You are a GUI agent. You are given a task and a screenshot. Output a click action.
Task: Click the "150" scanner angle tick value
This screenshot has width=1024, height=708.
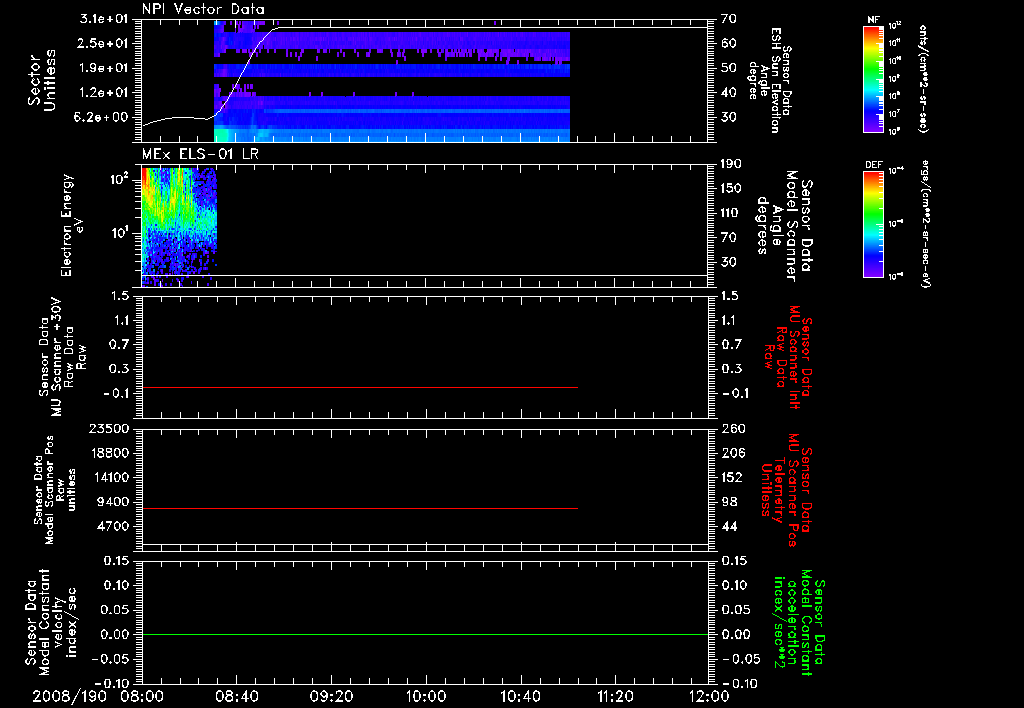click(731, 189)
